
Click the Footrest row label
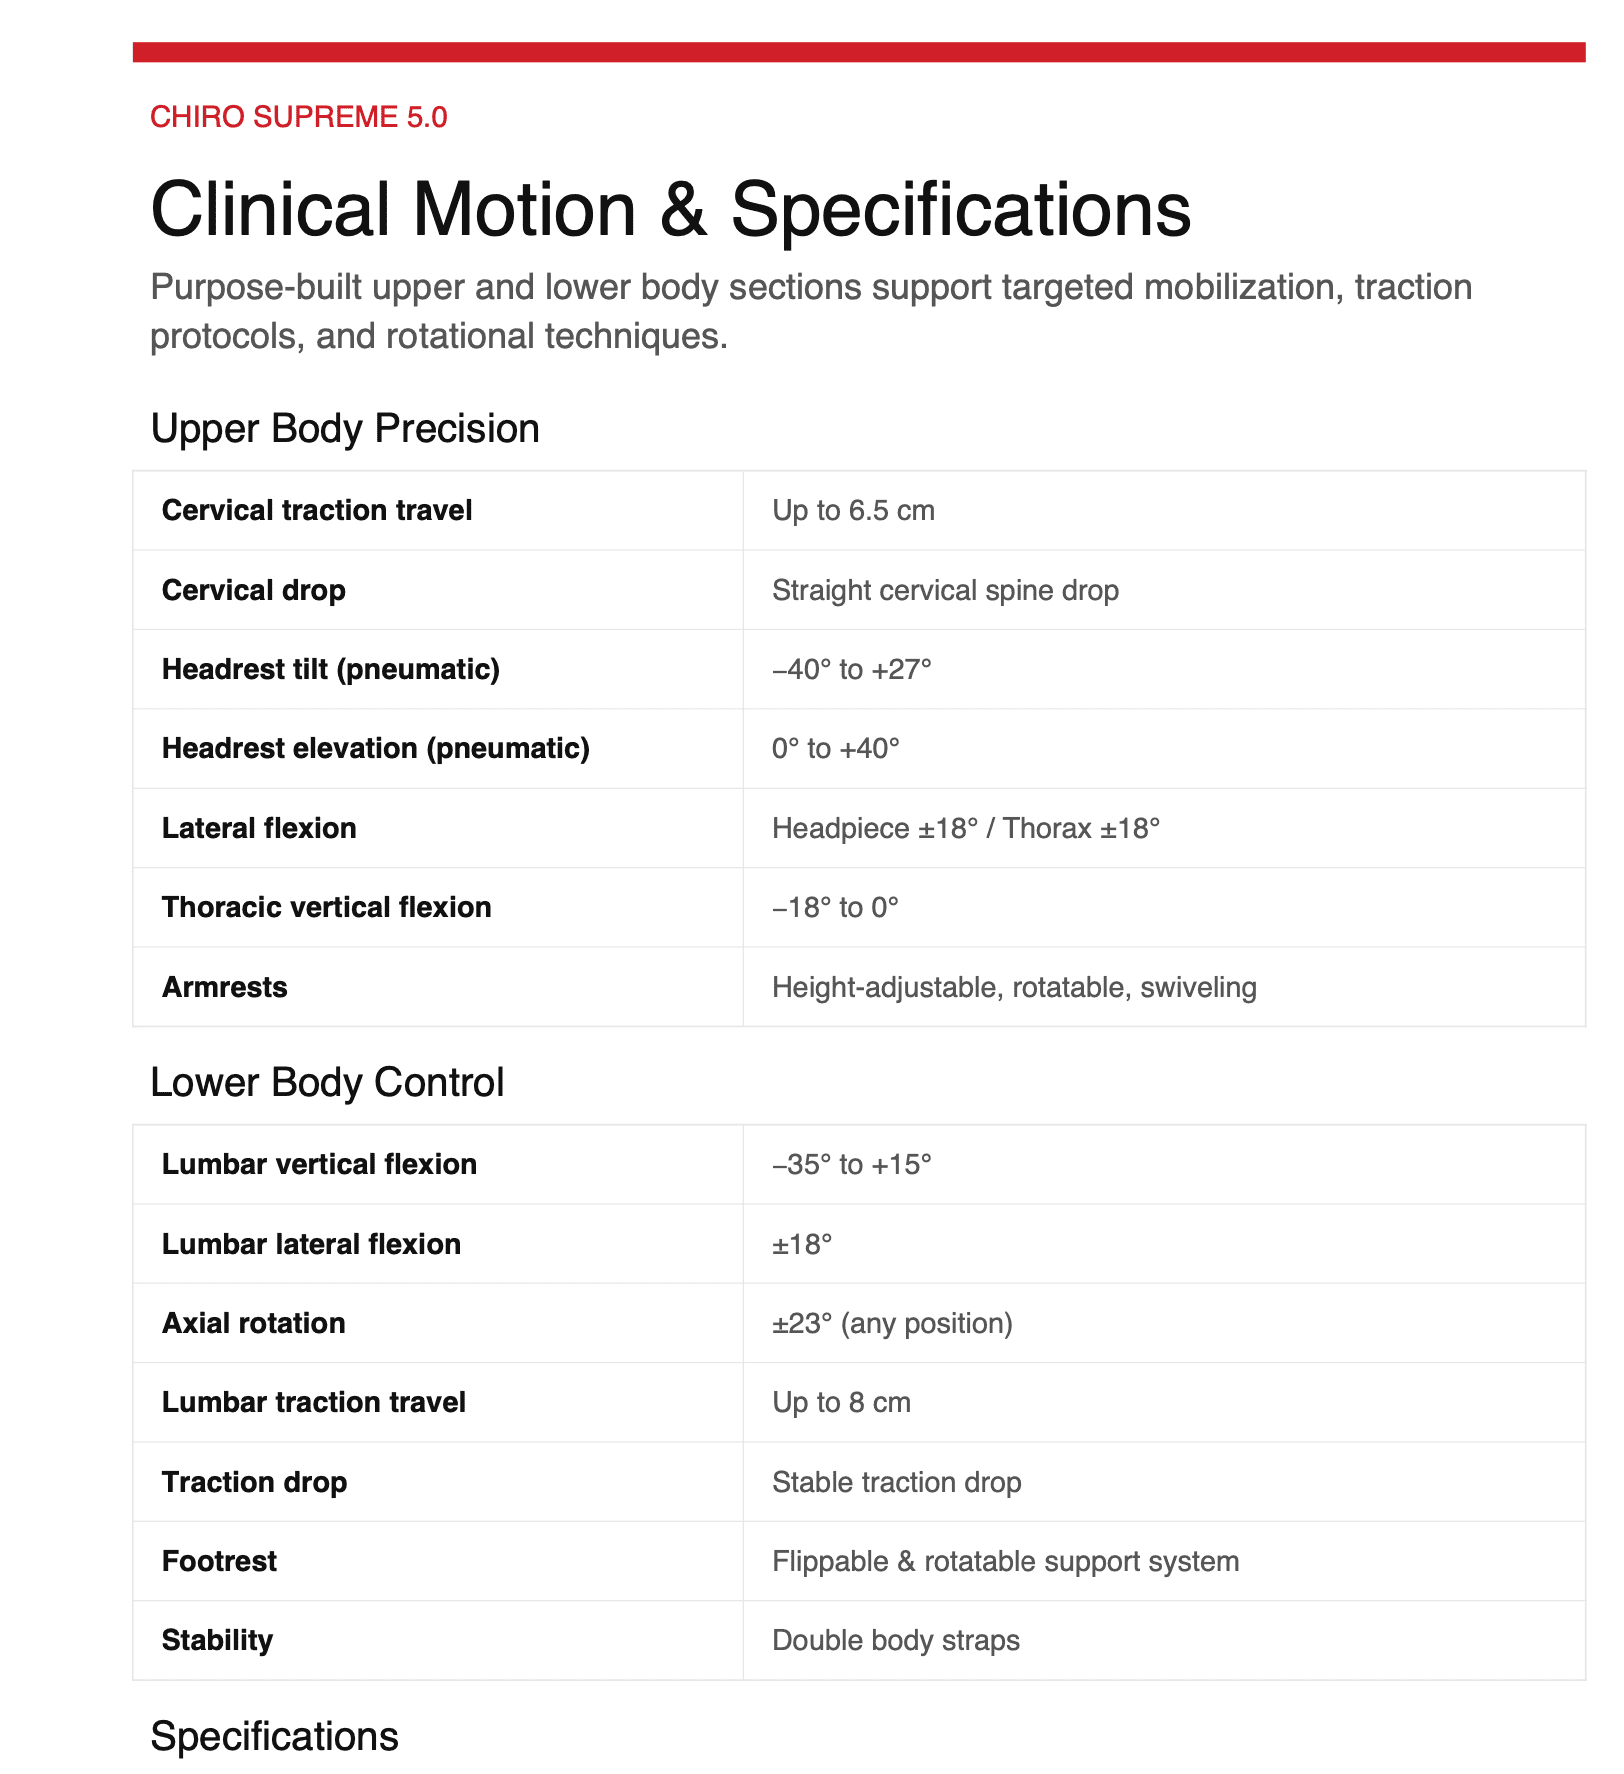click(x=220, y=1561)
